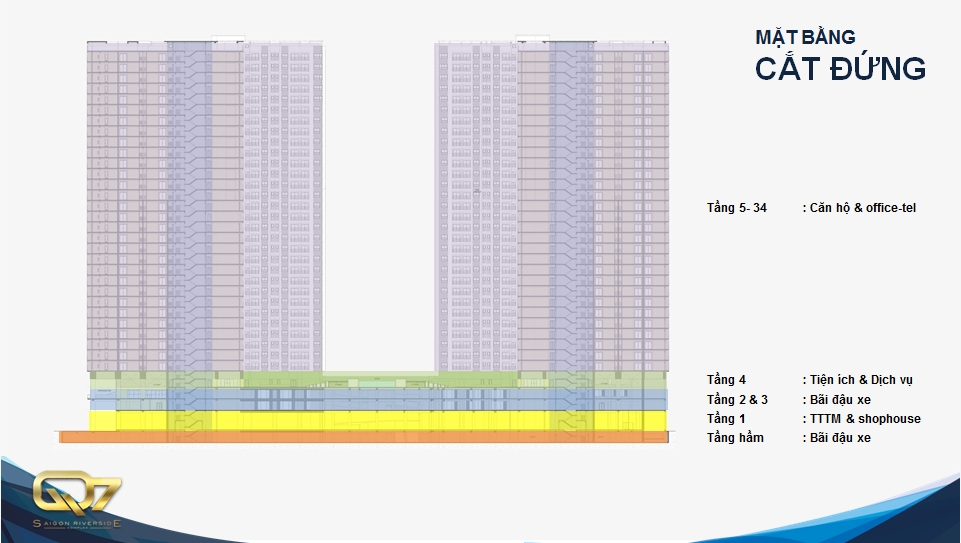961x543 pixels.
Task: Pick the yellow shophouse floor band
Action: tap(378, 420)
